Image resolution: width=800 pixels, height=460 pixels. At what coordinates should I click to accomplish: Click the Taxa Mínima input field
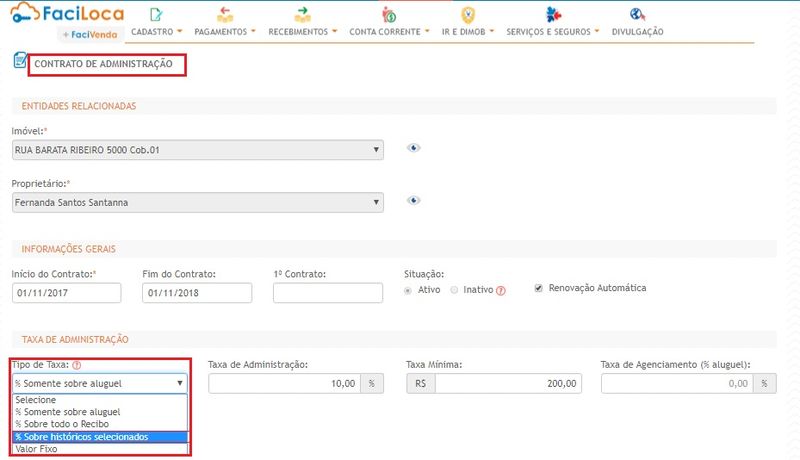(x=508, y=383)
